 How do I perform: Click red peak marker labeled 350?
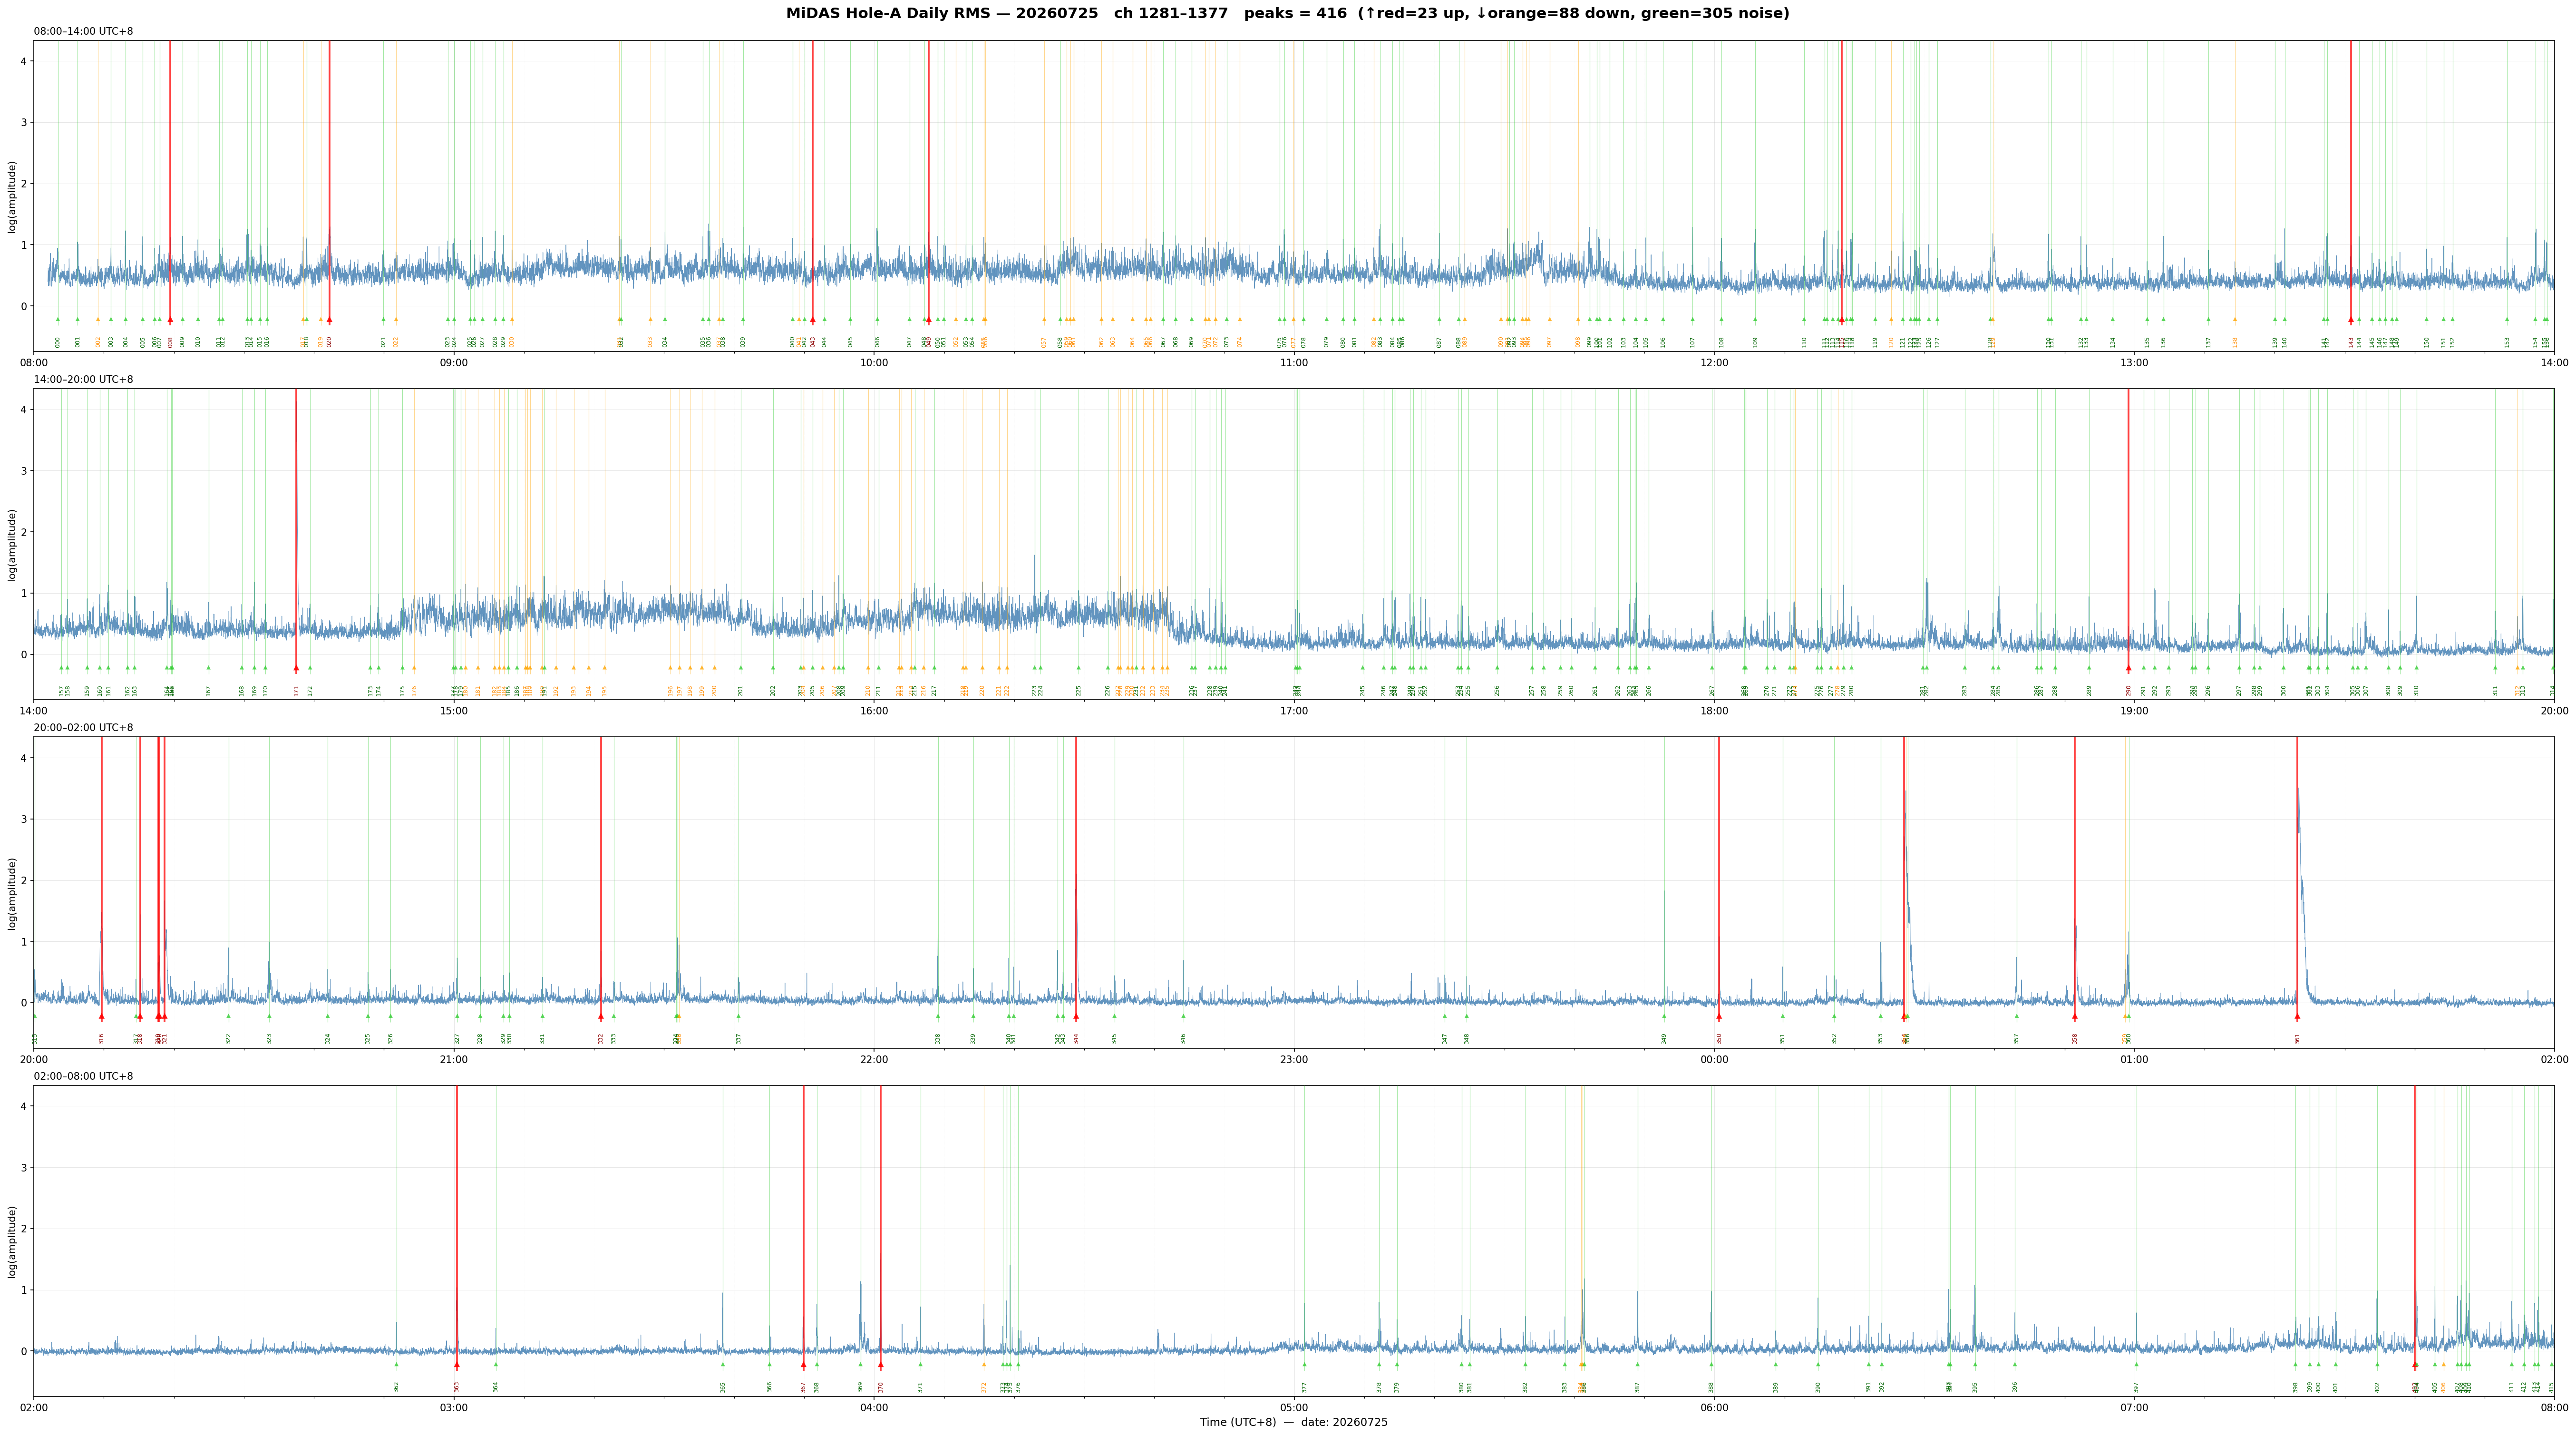[1719, 1017]
